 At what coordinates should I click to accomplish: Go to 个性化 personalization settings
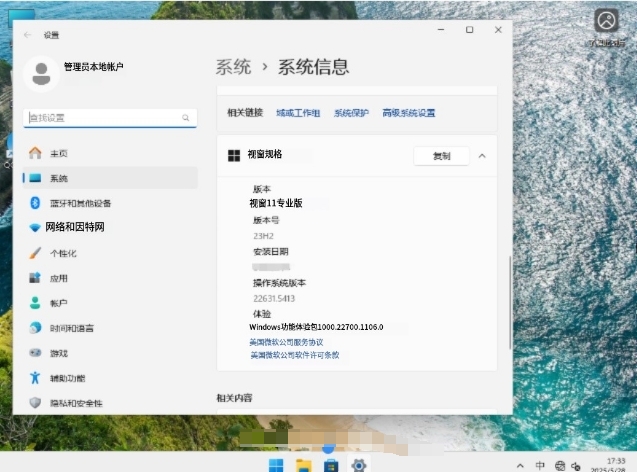pos(63,253)
